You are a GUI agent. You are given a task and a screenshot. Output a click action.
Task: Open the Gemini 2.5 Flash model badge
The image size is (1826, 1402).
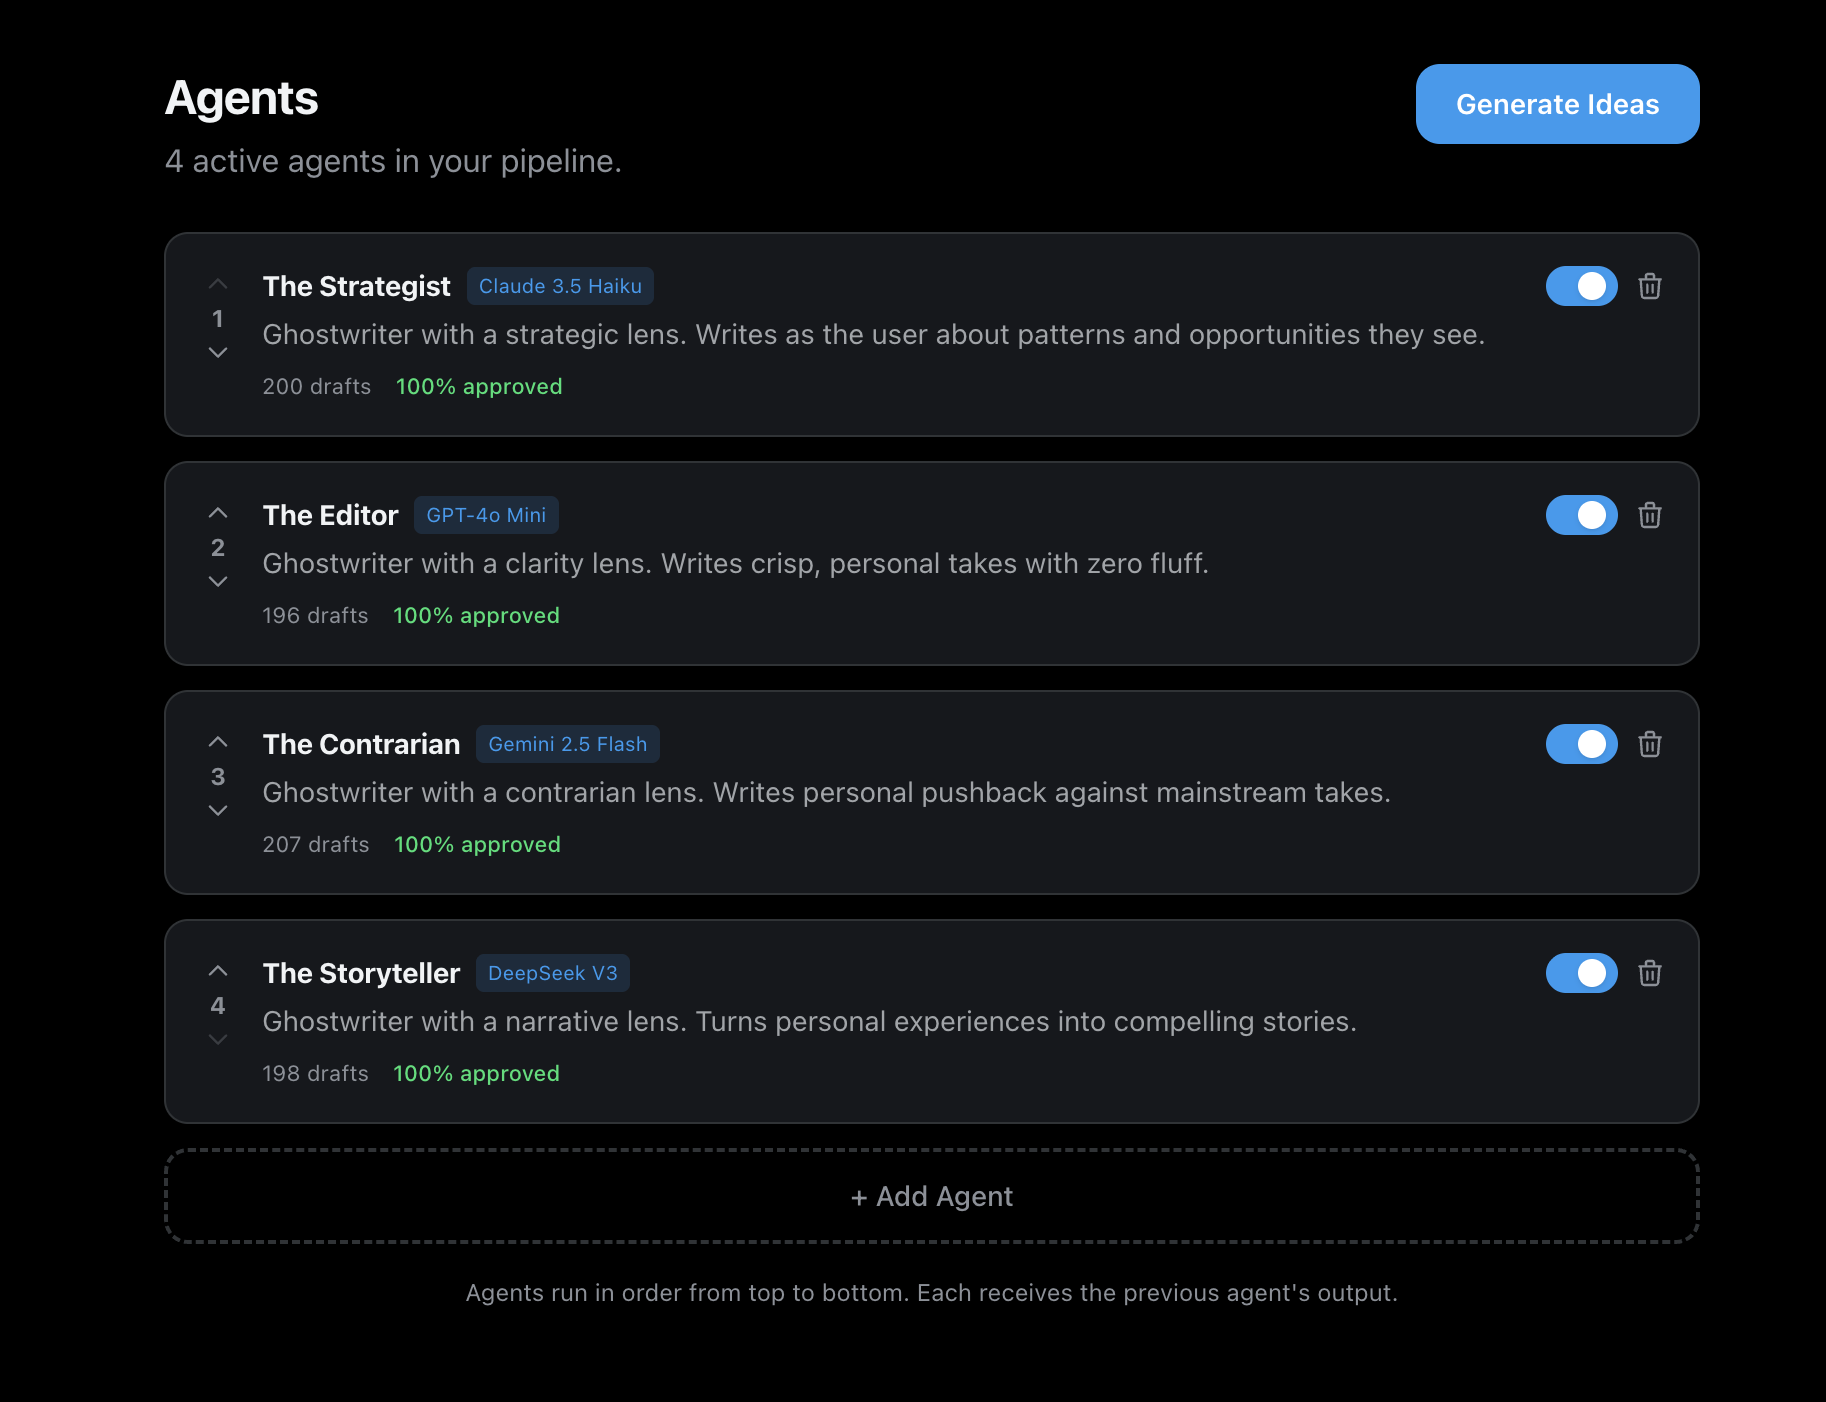567,745
